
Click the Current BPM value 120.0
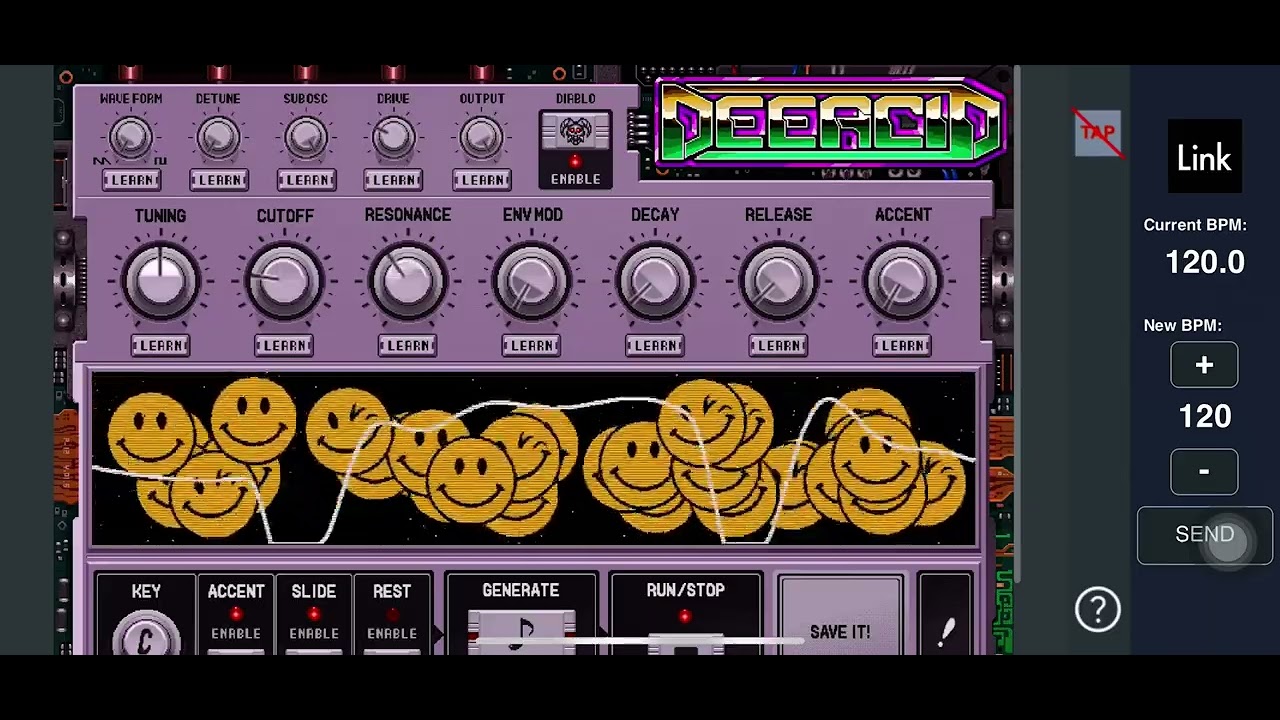coord(1204,263)
